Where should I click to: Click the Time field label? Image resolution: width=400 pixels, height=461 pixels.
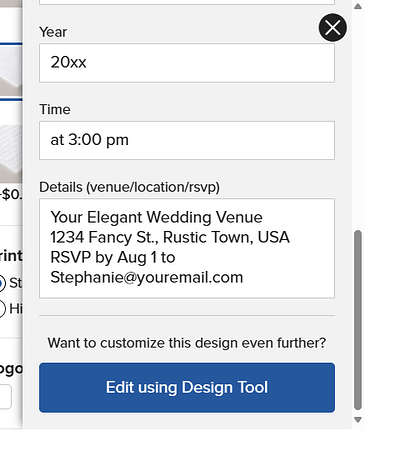pos(55,109)
